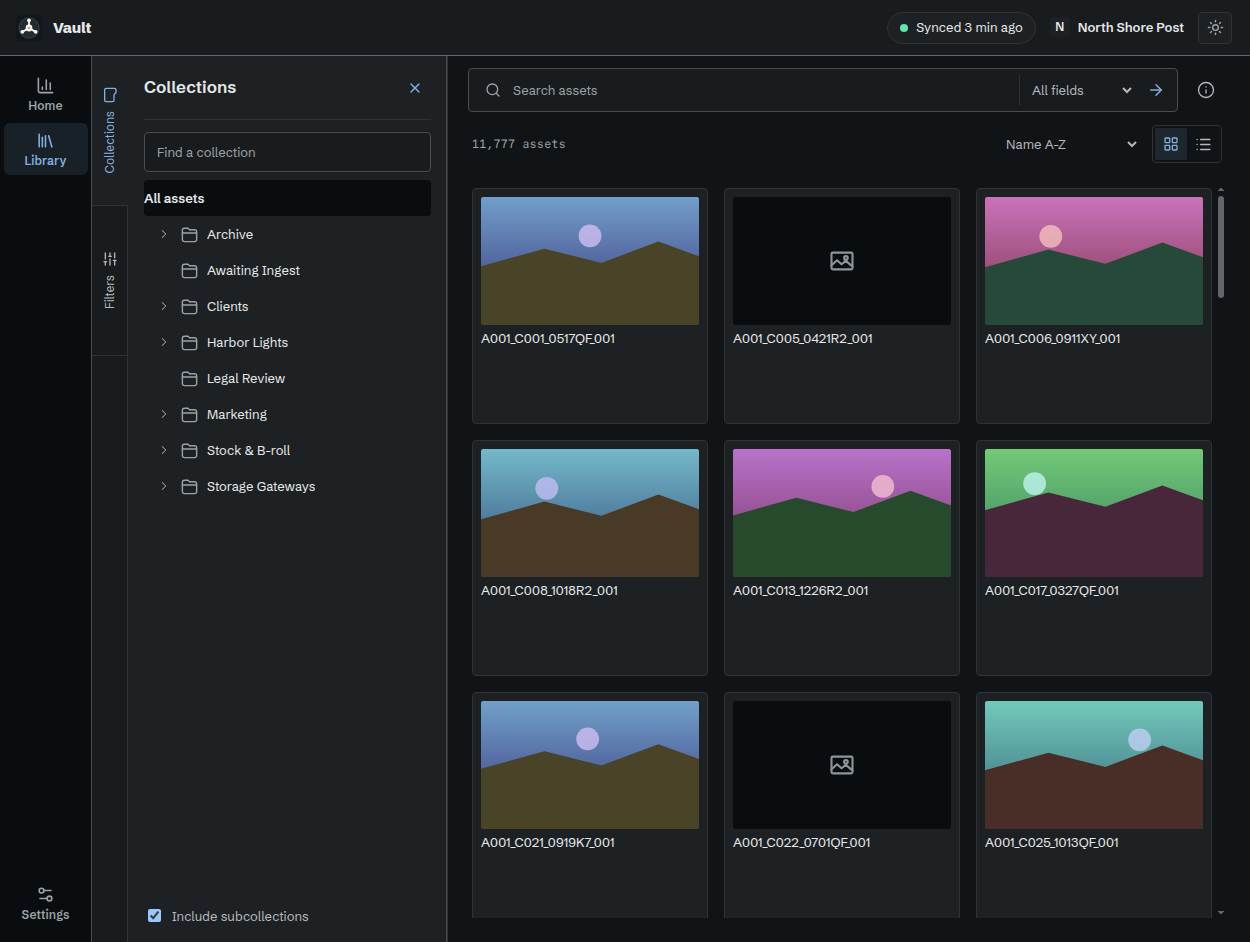1250x942 pixels.
Task: Click the Stock & B-roll folder icon
Action: pyautogui.click(x=189, y=450)
